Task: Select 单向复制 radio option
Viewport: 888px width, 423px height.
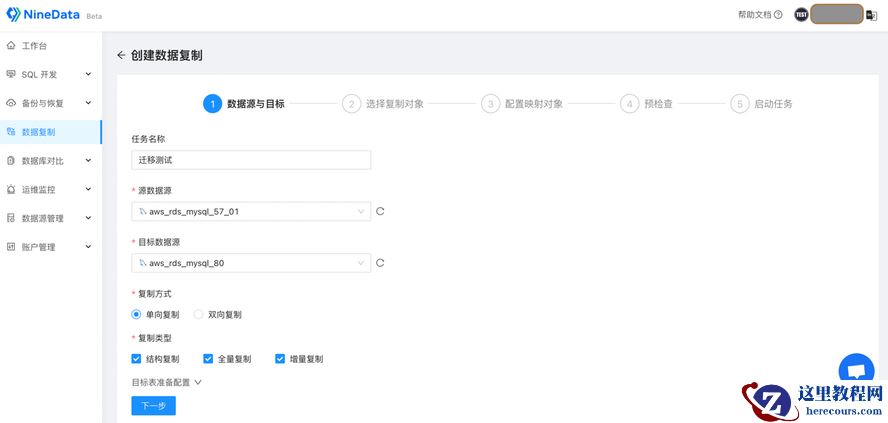Action: (136, 314)
